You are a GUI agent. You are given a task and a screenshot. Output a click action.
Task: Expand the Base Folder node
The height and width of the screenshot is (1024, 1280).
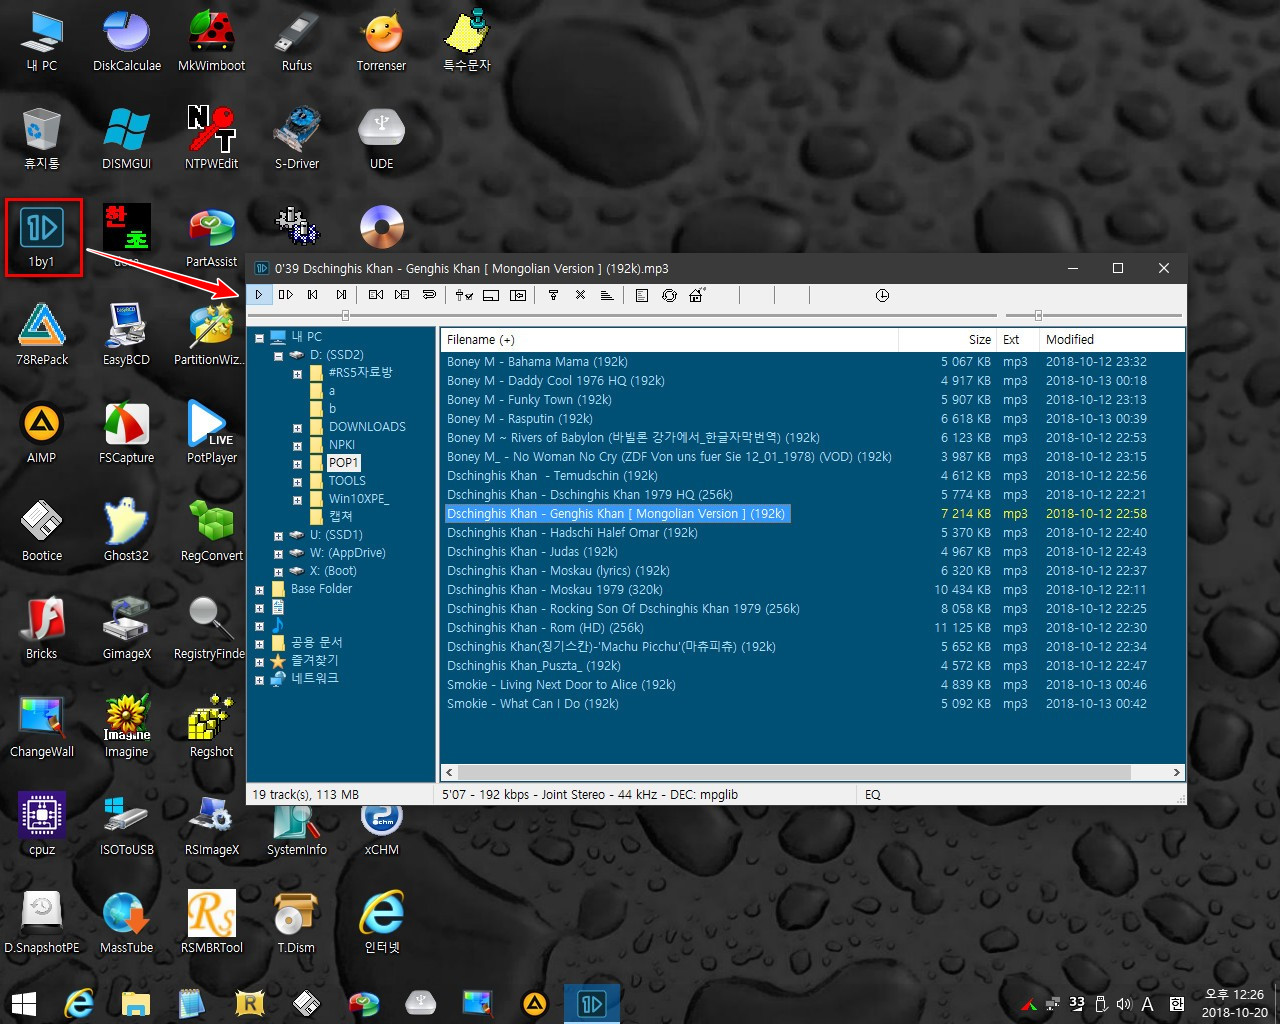click(259, 589)
